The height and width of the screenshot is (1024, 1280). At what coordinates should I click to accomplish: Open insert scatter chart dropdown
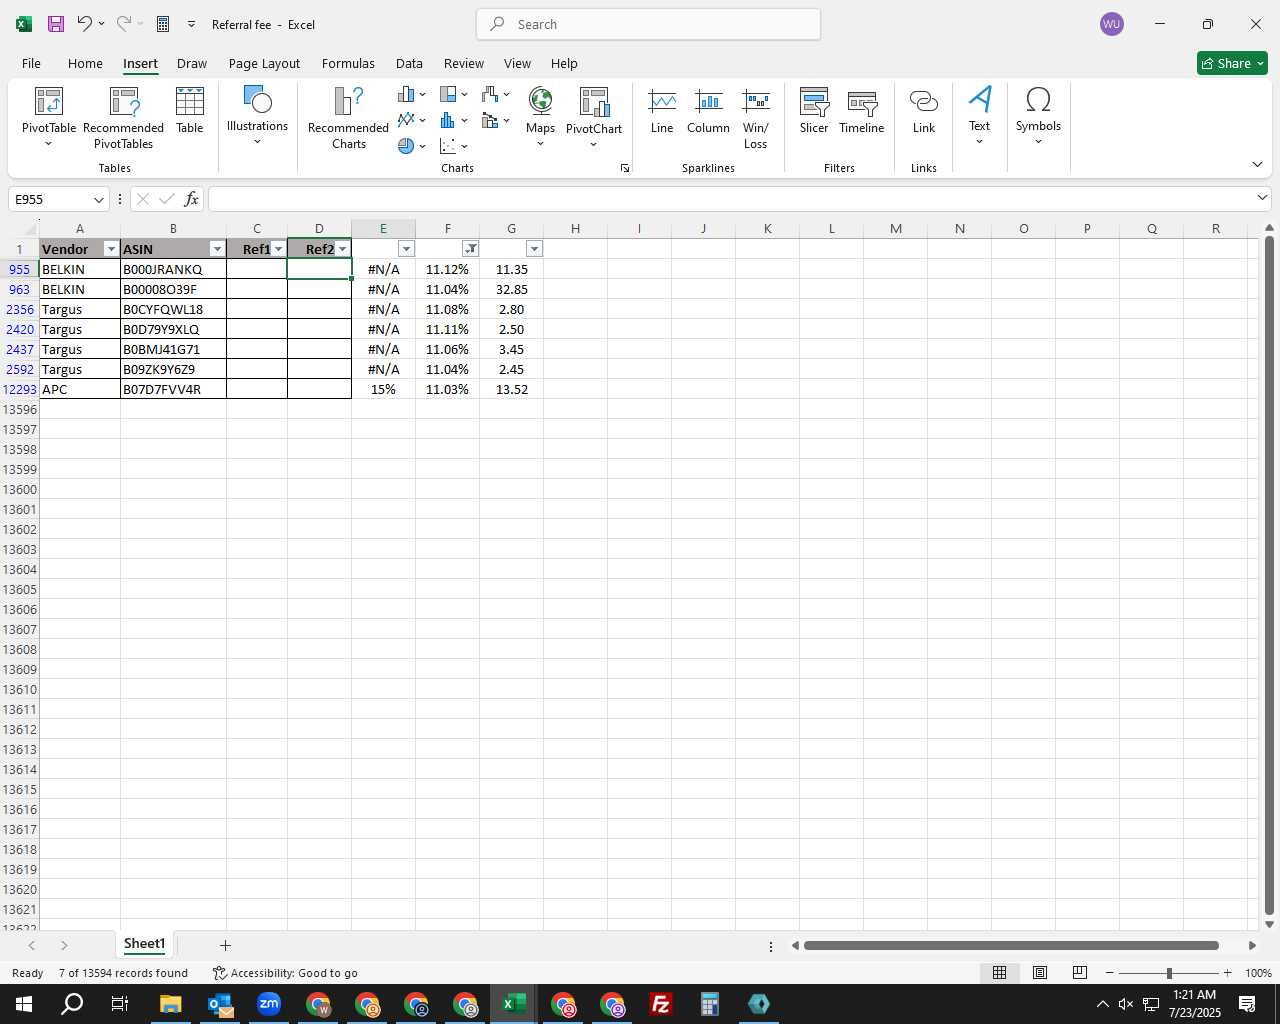coord(453,146)
